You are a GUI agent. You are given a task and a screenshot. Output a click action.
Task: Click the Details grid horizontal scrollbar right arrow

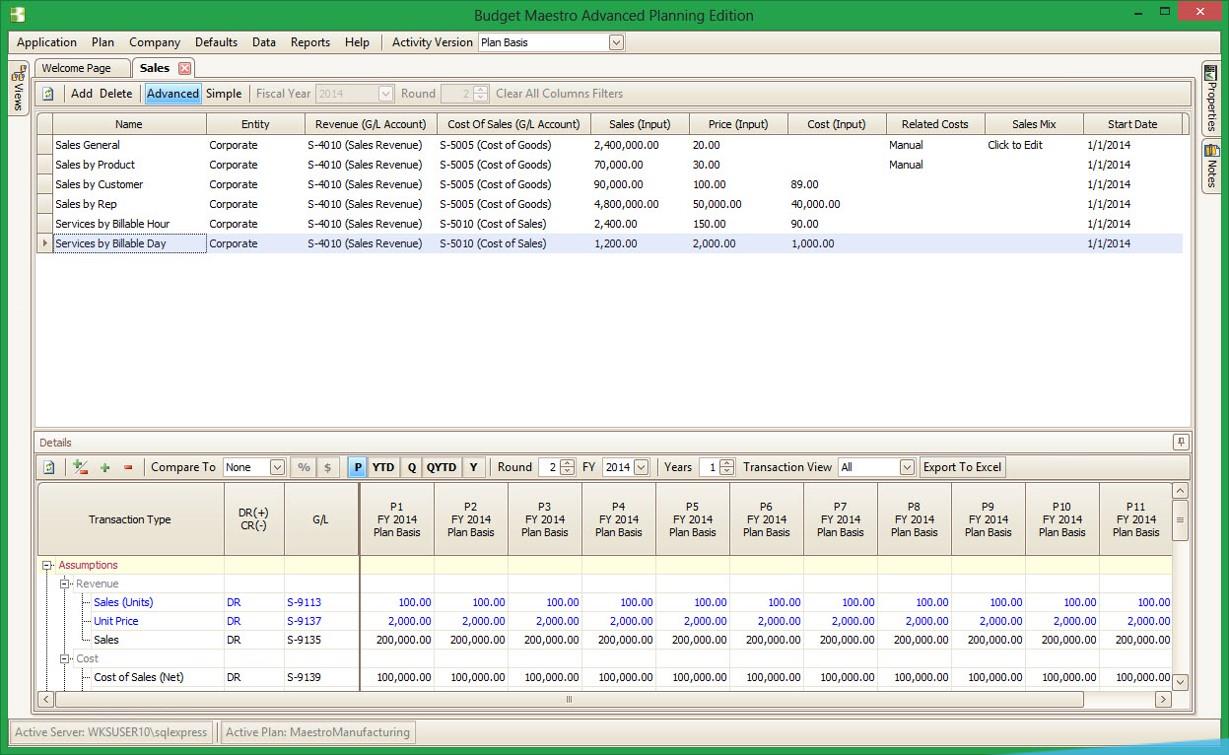pyautogui.click(x=1163, y=700)
